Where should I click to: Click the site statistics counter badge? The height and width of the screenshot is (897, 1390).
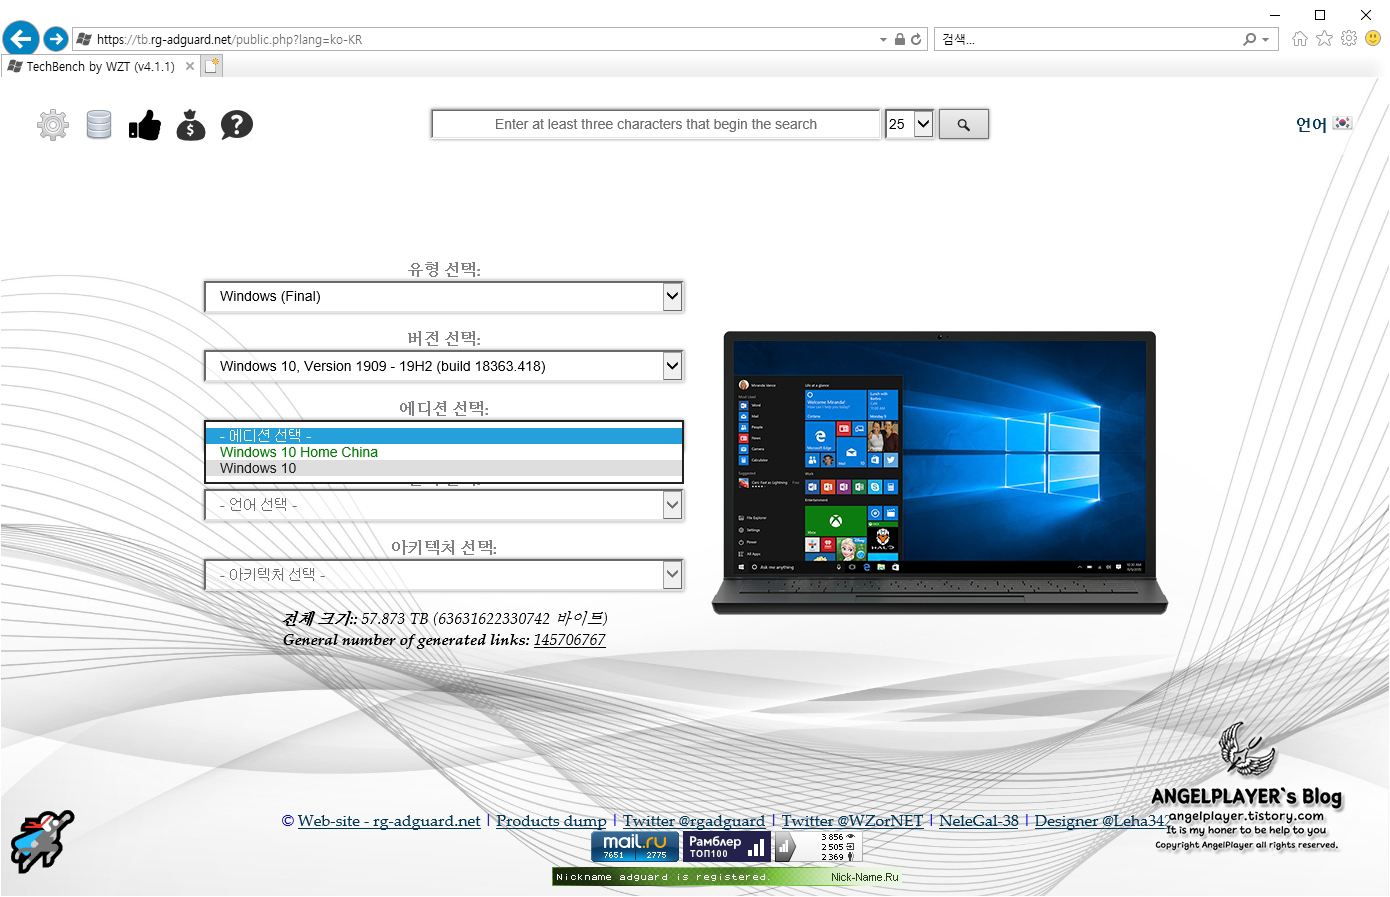tap(817, 847)
